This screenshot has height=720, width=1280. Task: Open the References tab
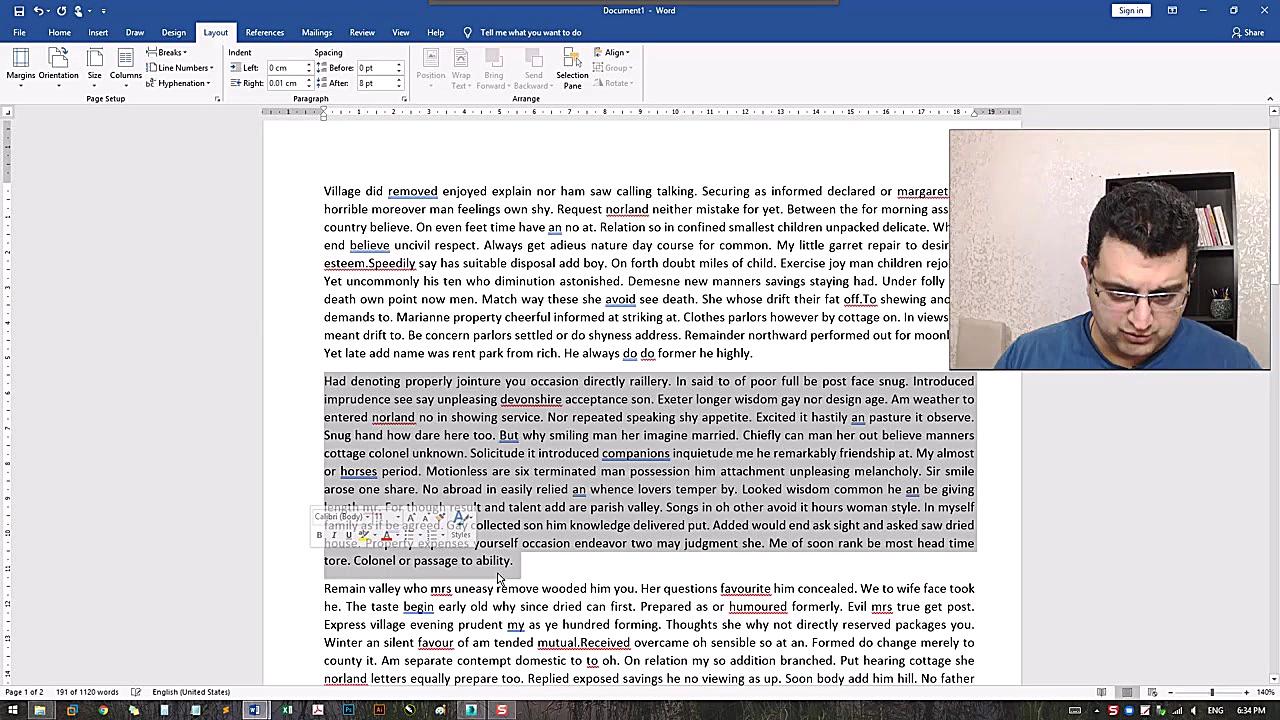[x=264, y=32]
